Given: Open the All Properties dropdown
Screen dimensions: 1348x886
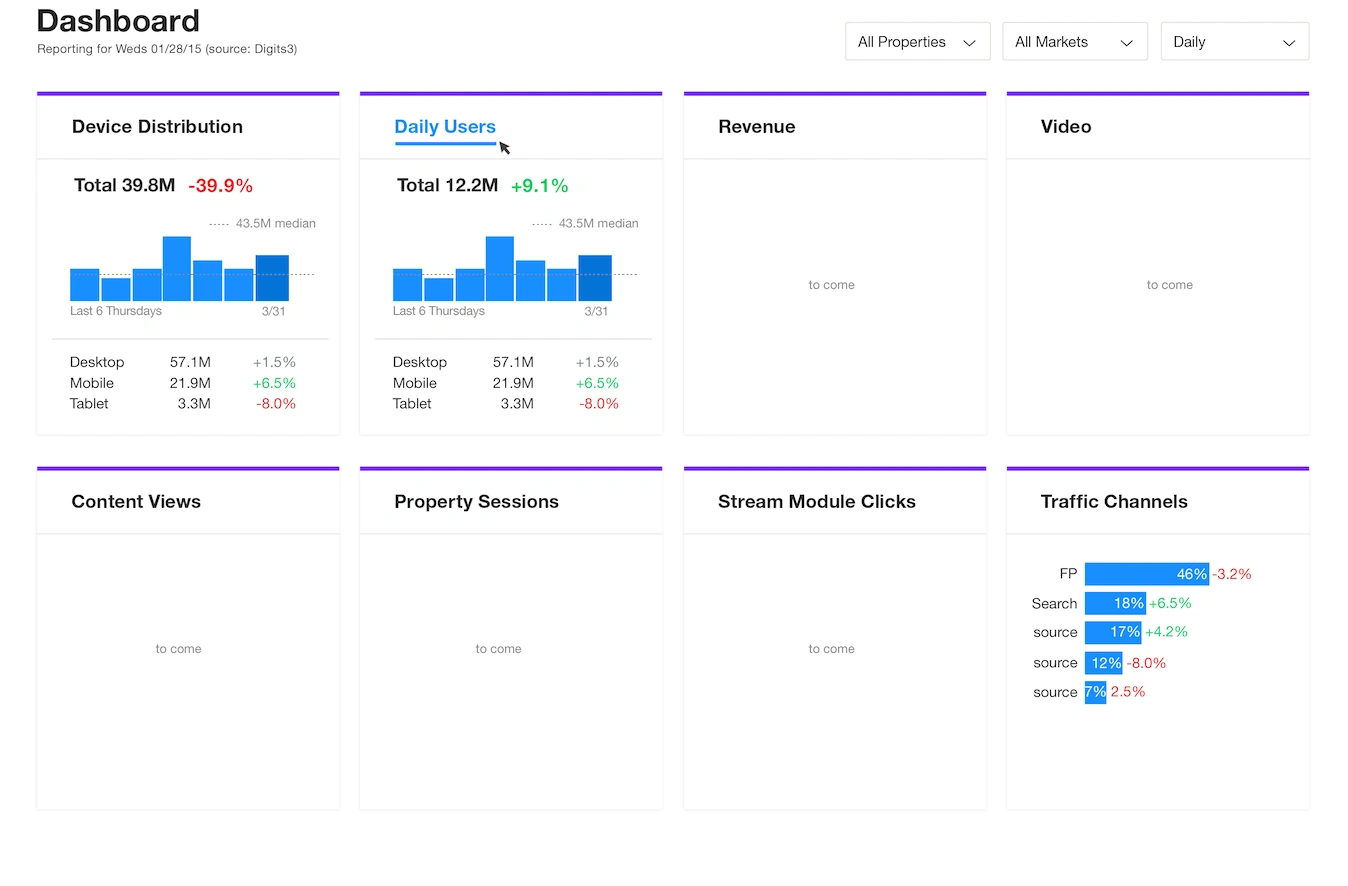Looking at the screenshot, I should [917, 42].
